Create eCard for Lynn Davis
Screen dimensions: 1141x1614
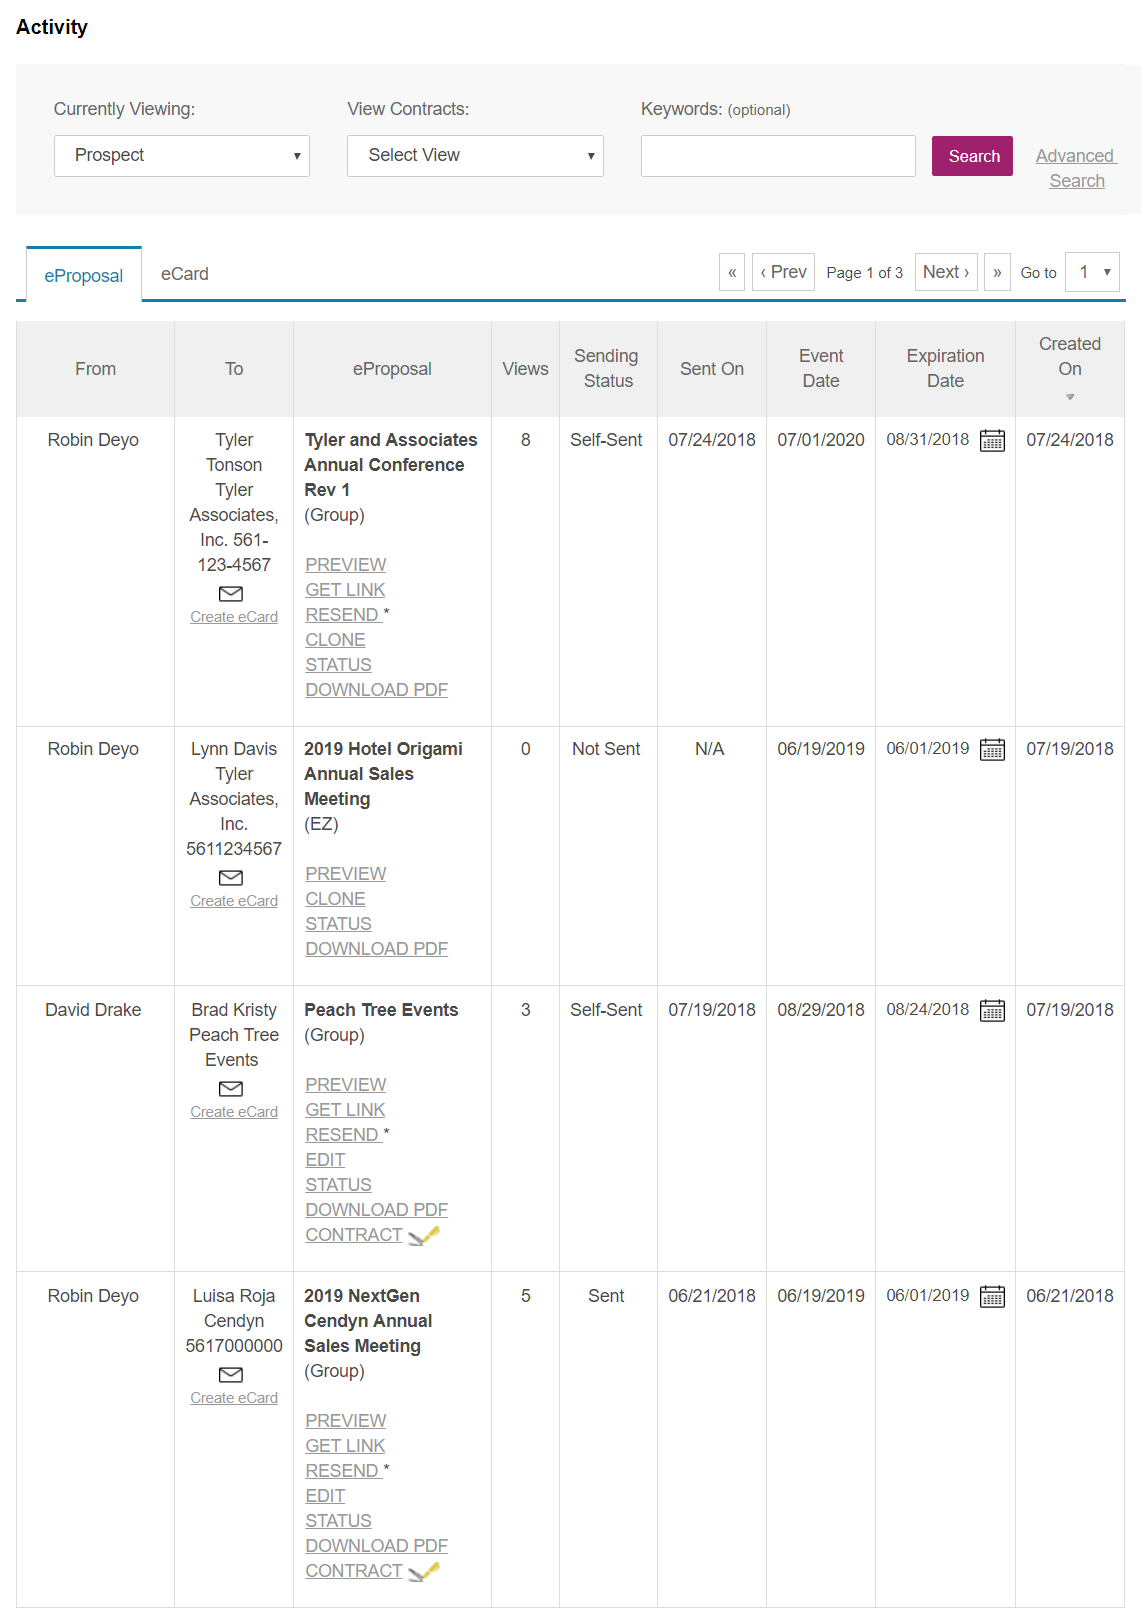pos(234,901)
